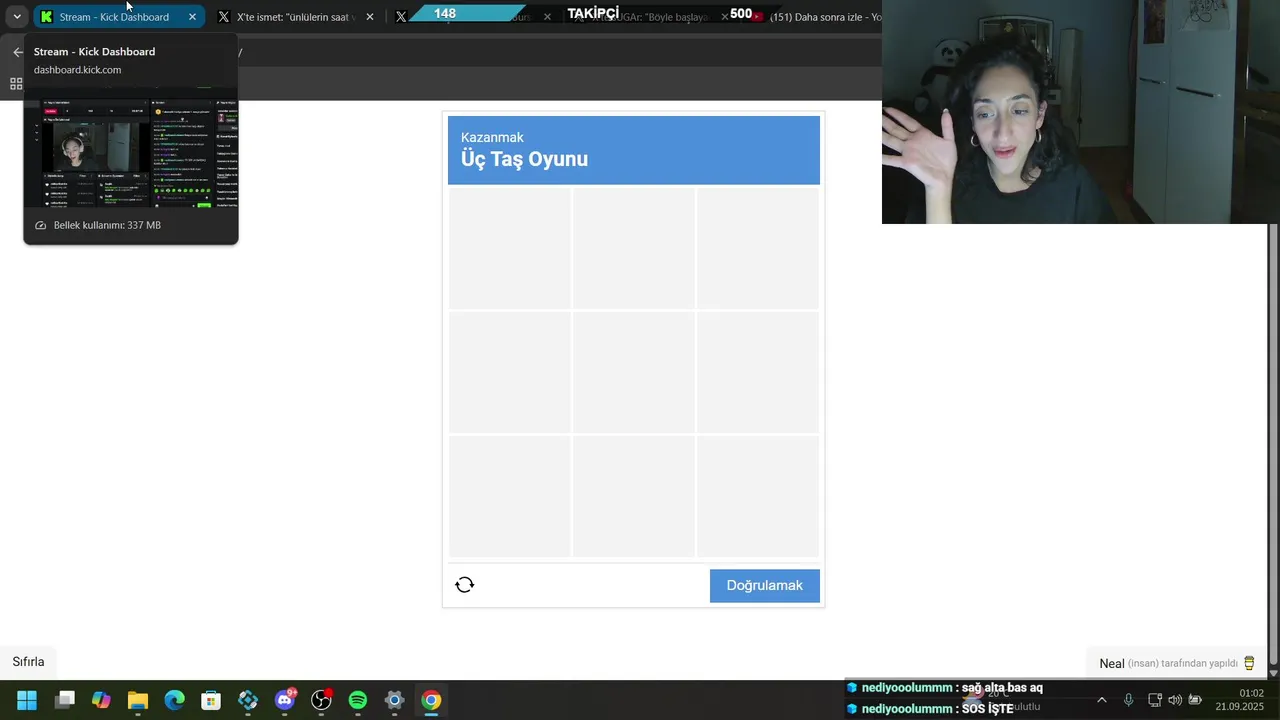Image resolution: width=1280 pixels, height=720 pixels.
Task: Open File Explorer from the taskbar
Action: coord(138,700)
